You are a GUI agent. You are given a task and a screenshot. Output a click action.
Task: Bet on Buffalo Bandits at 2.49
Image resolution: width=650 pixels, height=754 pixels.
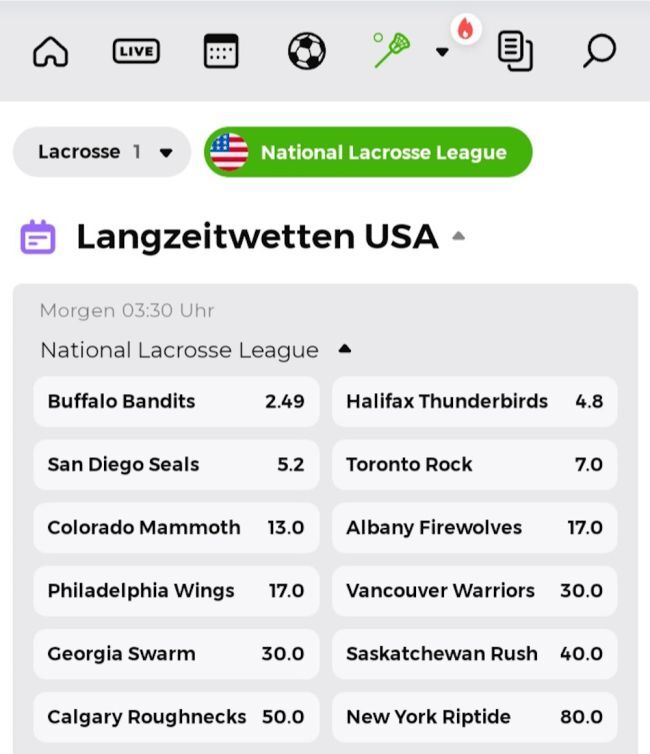[176, 402]
